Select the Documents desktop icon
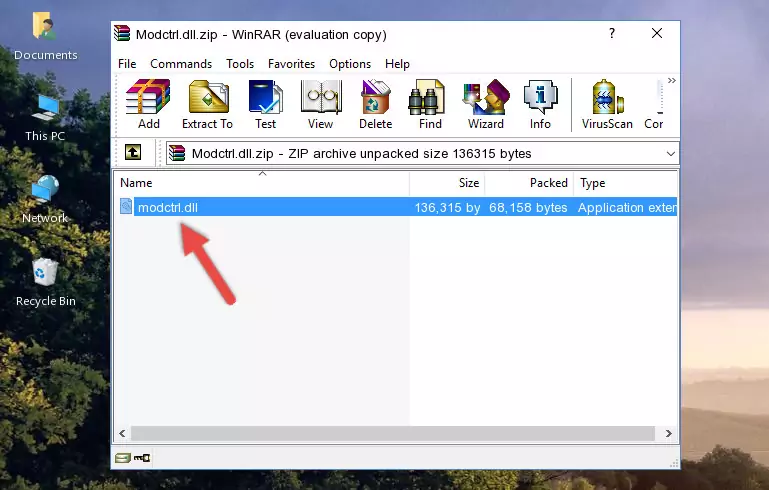Viewport: 769px width, 490px height. coord(46,37)
